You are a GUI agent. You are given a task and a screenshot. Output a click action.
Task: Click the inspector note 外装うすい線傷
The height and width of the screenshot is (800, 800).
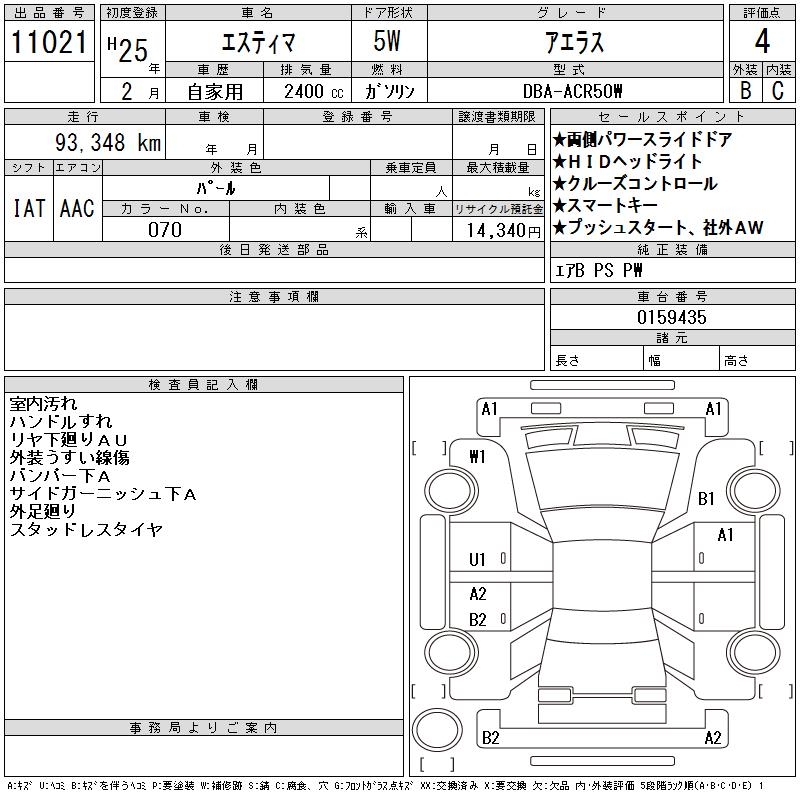click(69, 457)
